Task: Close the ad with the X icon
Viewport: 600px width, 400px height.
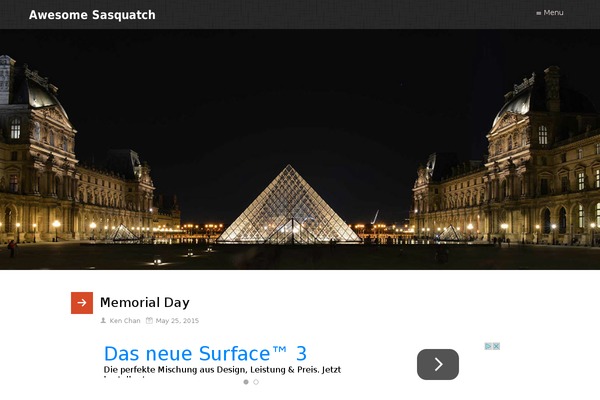Action: coord(496,346)
